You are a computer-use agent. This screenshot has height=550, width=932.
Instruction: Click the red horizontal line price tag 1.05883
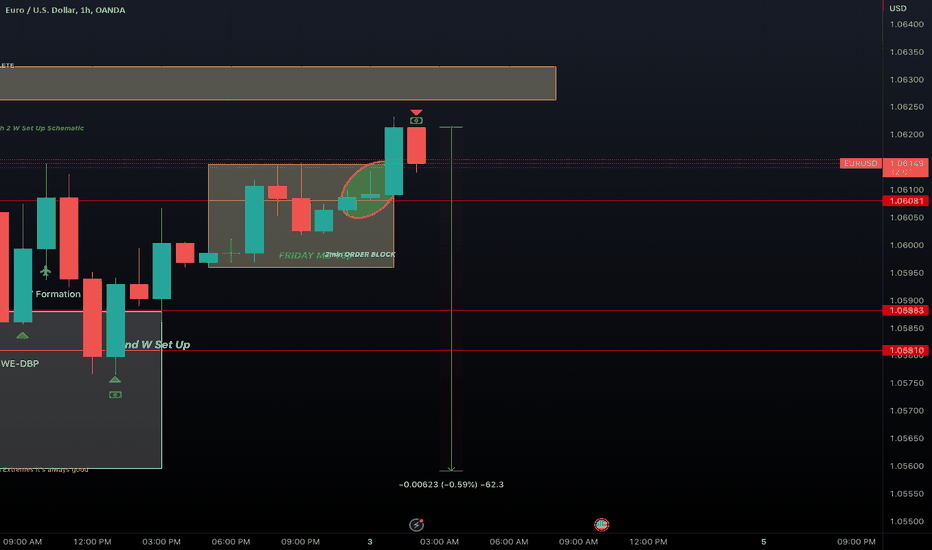[x=906, y=310]
